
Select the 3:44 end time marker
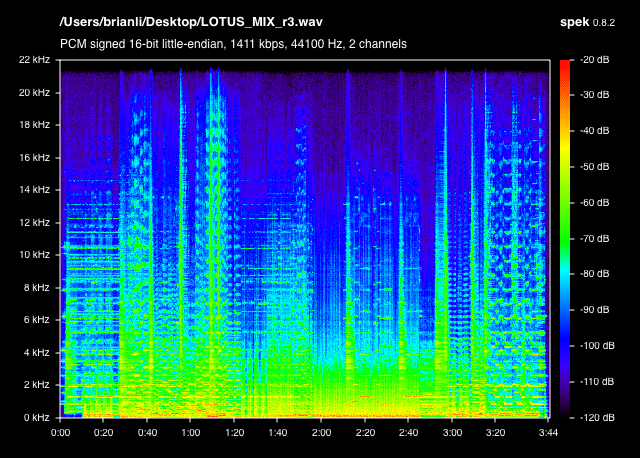(548, 433)
